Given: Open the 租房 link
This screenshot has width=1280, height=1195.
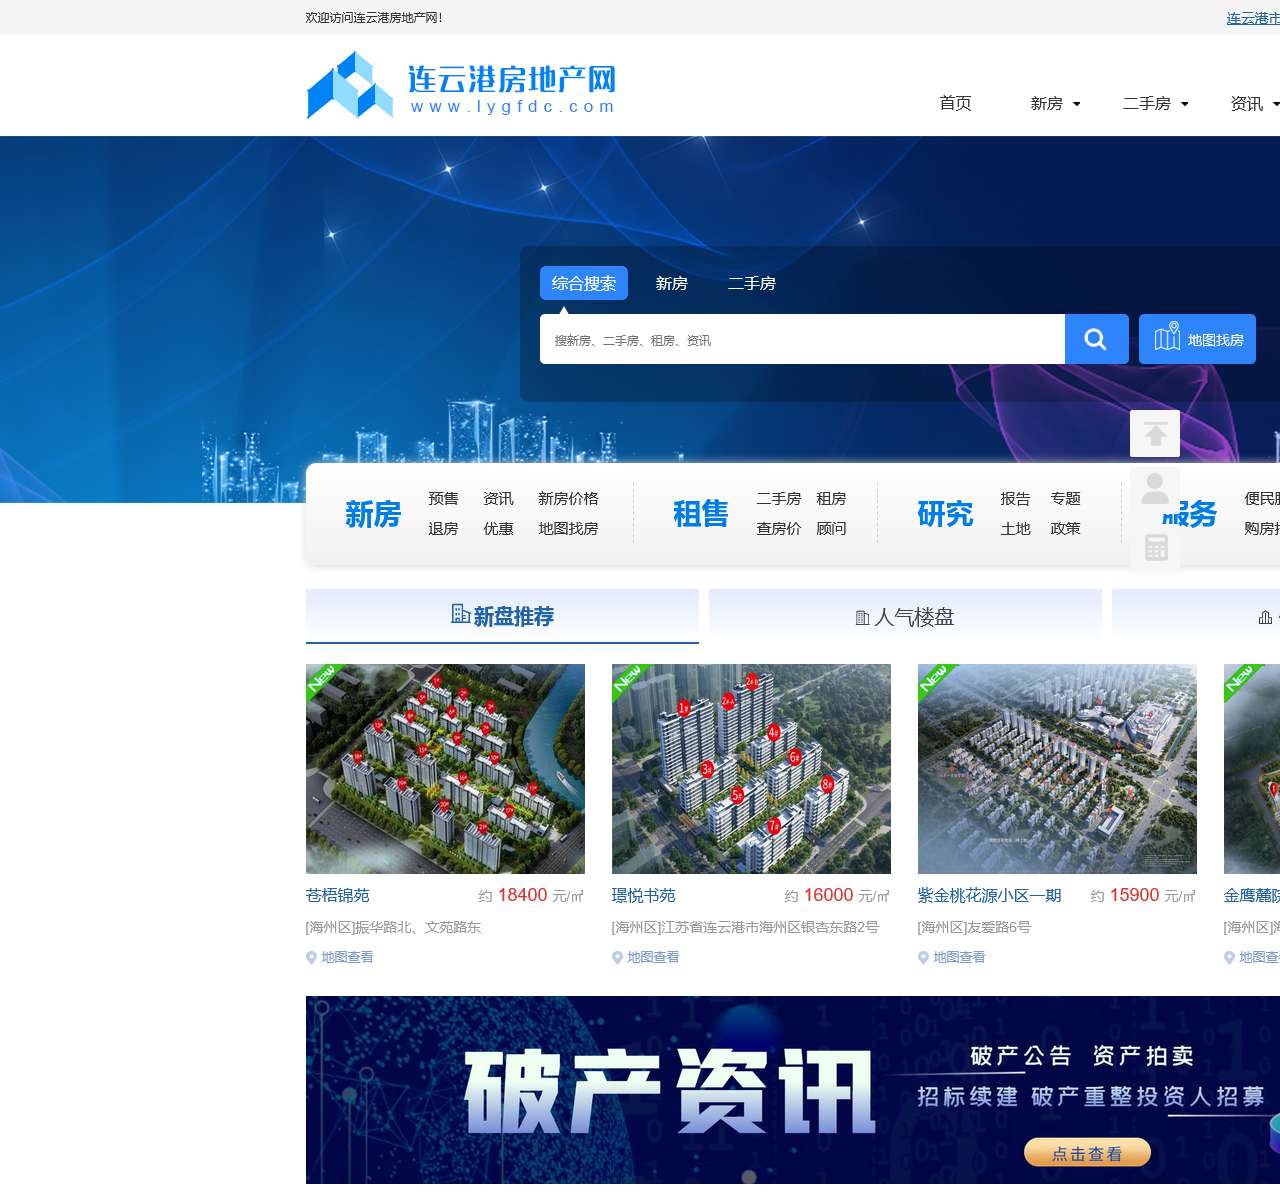Looking at the screenshot, I should pos(831,498).
